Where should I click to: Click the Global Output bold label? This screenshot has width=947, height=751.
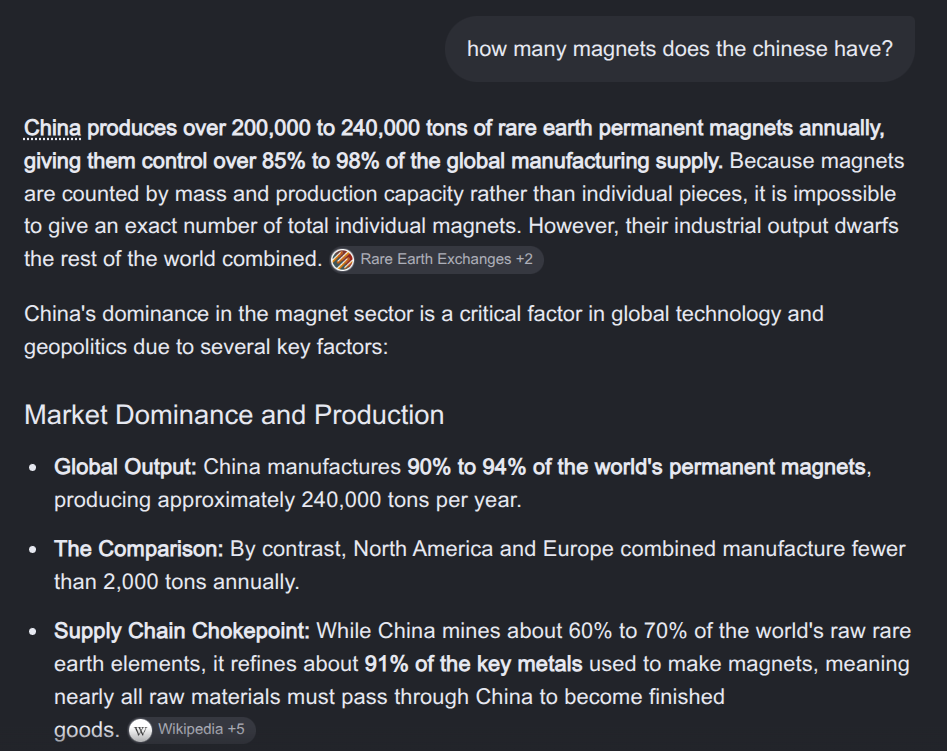(x=125, y=467)
